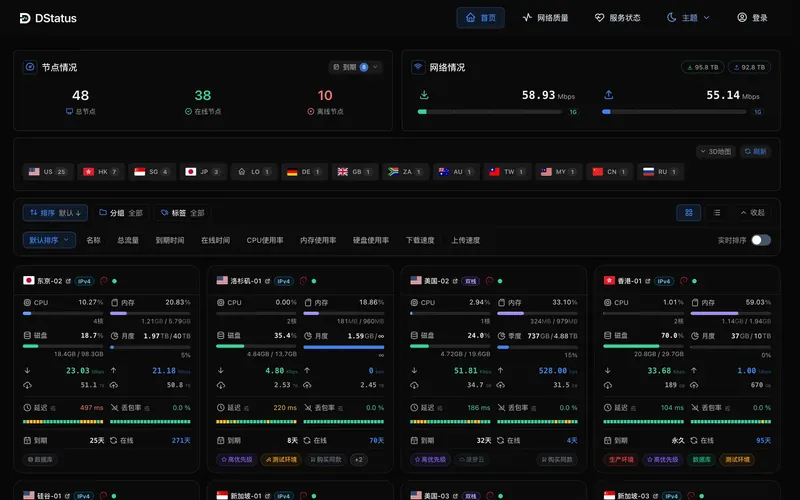The height and width of the screenshot is (500, 800).
Task: Open the 分组 全部 group dropdown
Action: click(x=120, y=213)
